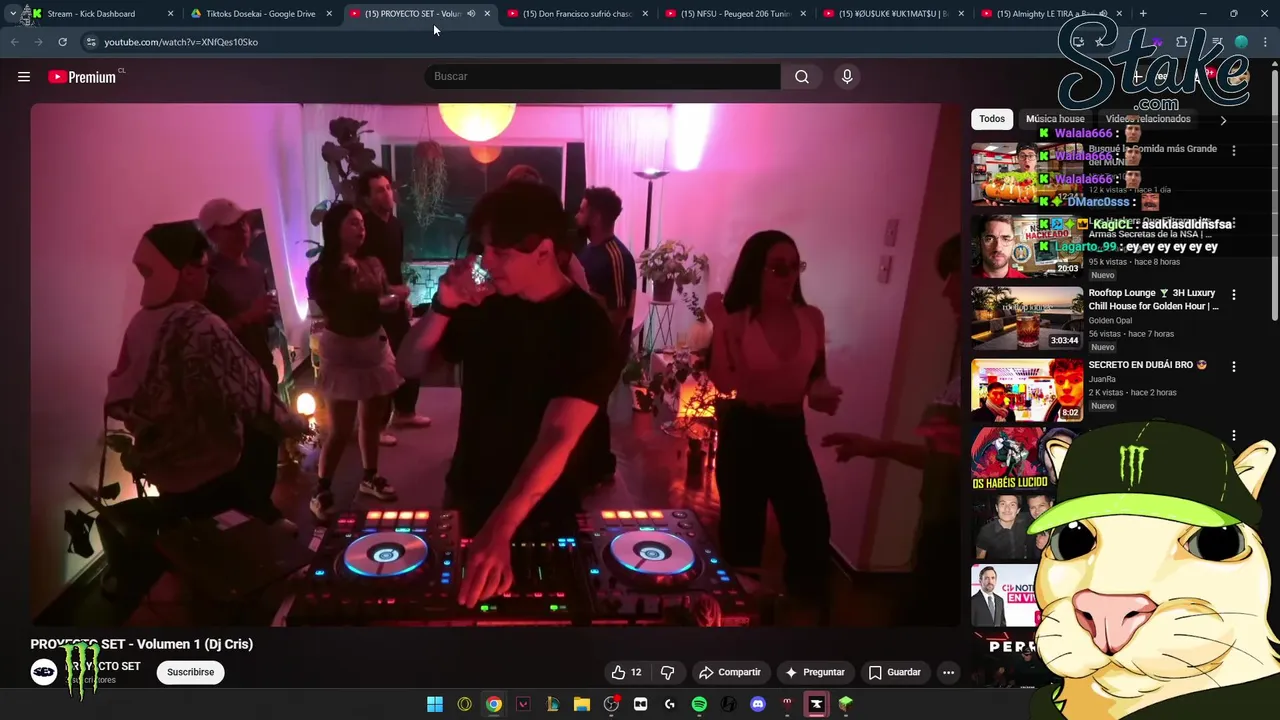
Task: Open options for Busqué la Comida video
Action: [1233, 151]
